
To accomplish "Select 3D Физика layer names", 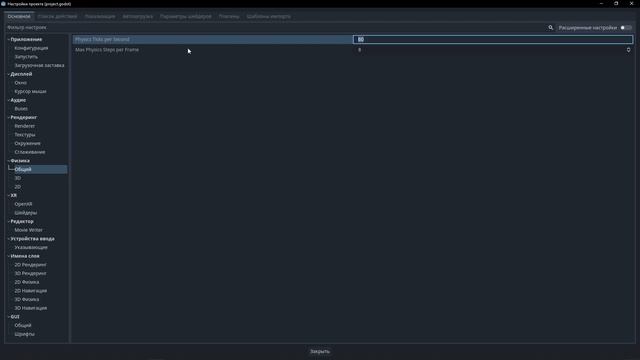I will pyautogui.click(x=27, y=300).
